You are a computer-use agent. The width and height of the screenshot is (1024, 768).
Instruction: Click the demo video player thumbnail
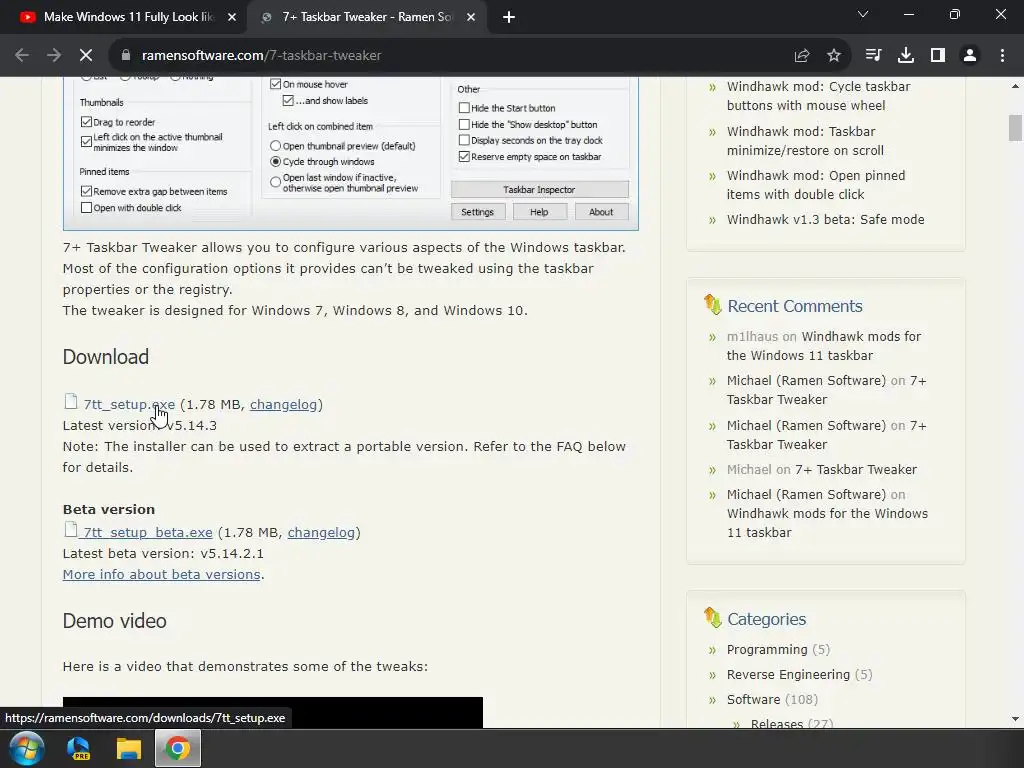(272, 712)
